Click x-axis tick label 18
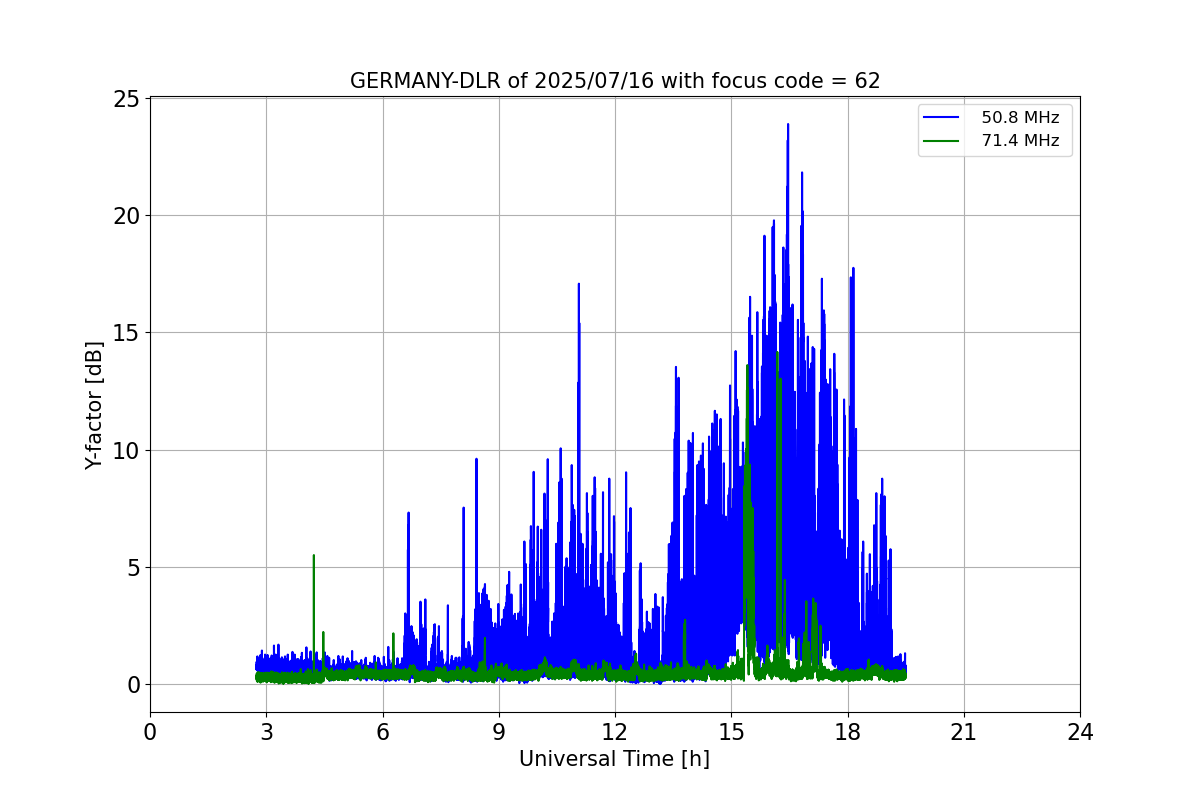This screenshot has height=800, width=1200. 848,732
